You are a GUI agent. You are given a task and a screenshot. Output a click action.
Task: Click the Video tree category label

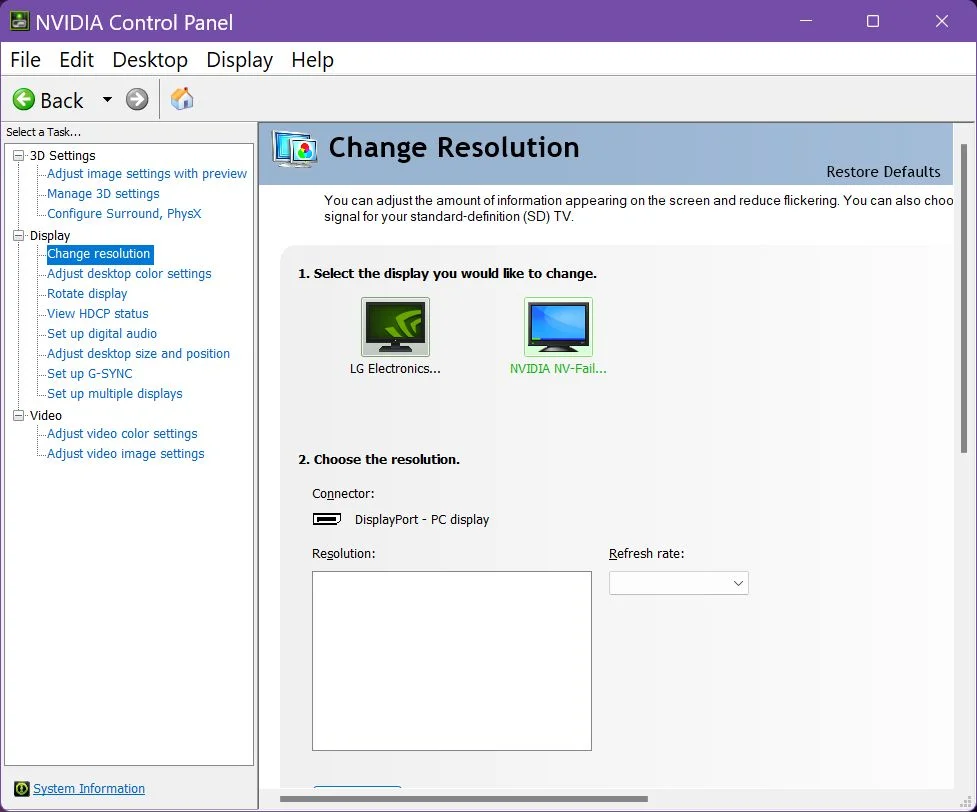click(x=45, y=415)
